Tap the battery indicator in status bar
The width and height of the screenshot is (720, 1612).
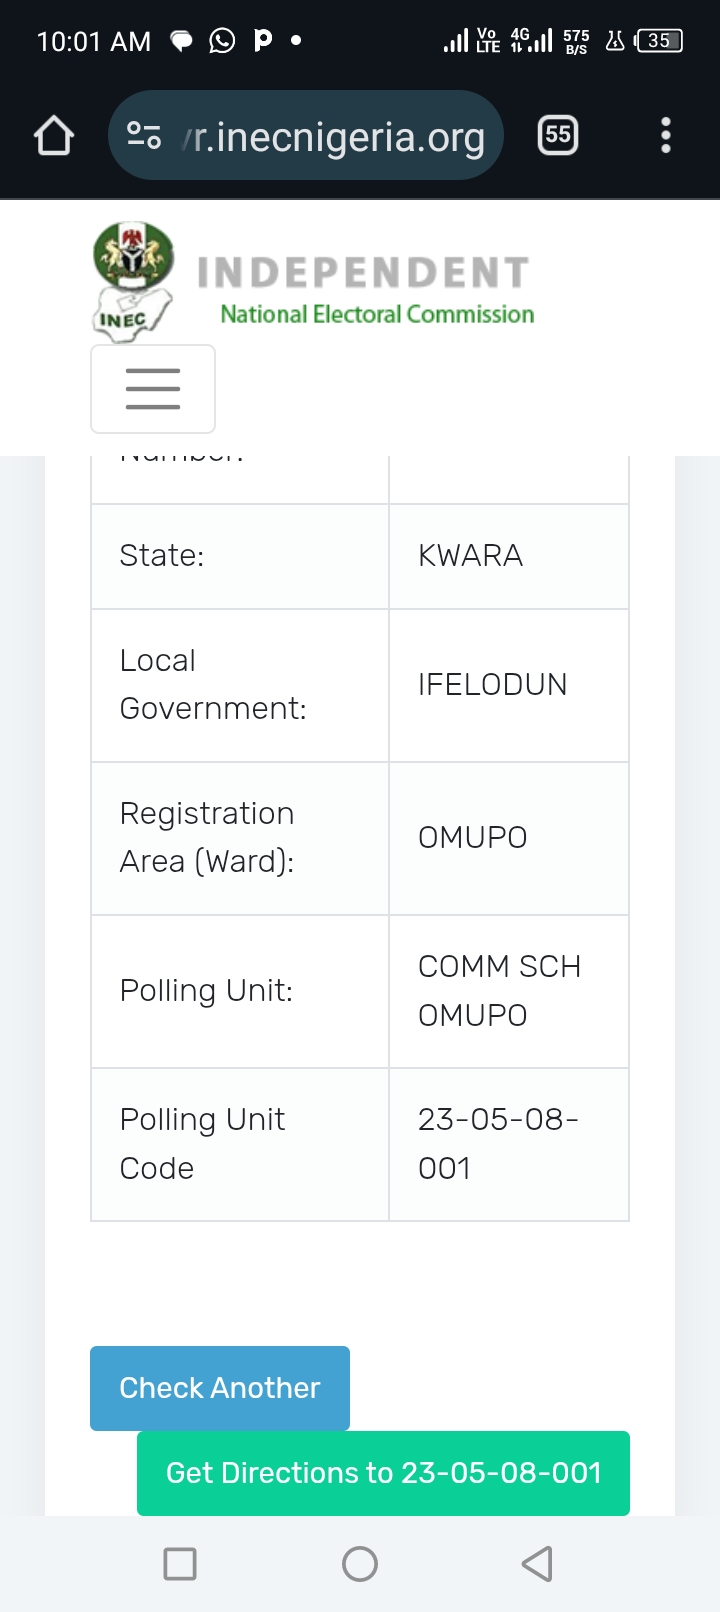pyautogui.click(x=659, y=41)
